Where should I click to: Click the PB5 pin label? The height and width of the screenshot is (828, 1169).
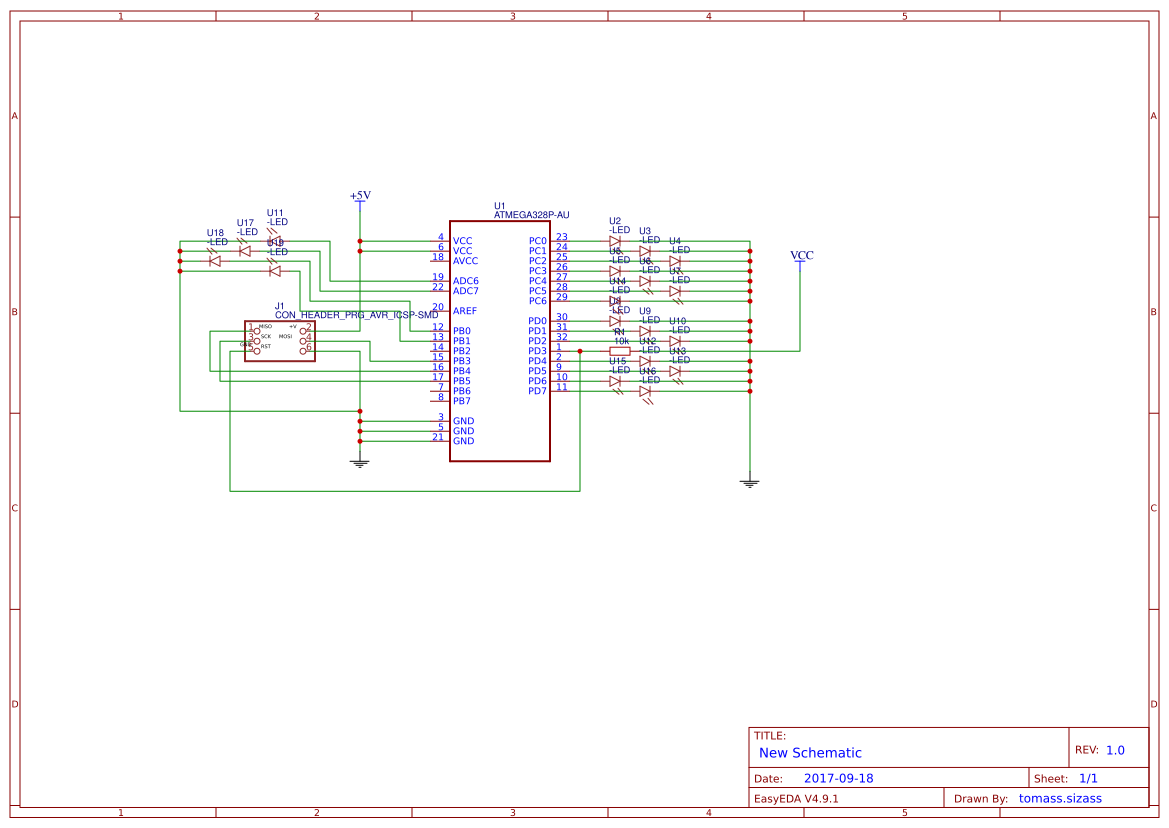tap(462, 382)
